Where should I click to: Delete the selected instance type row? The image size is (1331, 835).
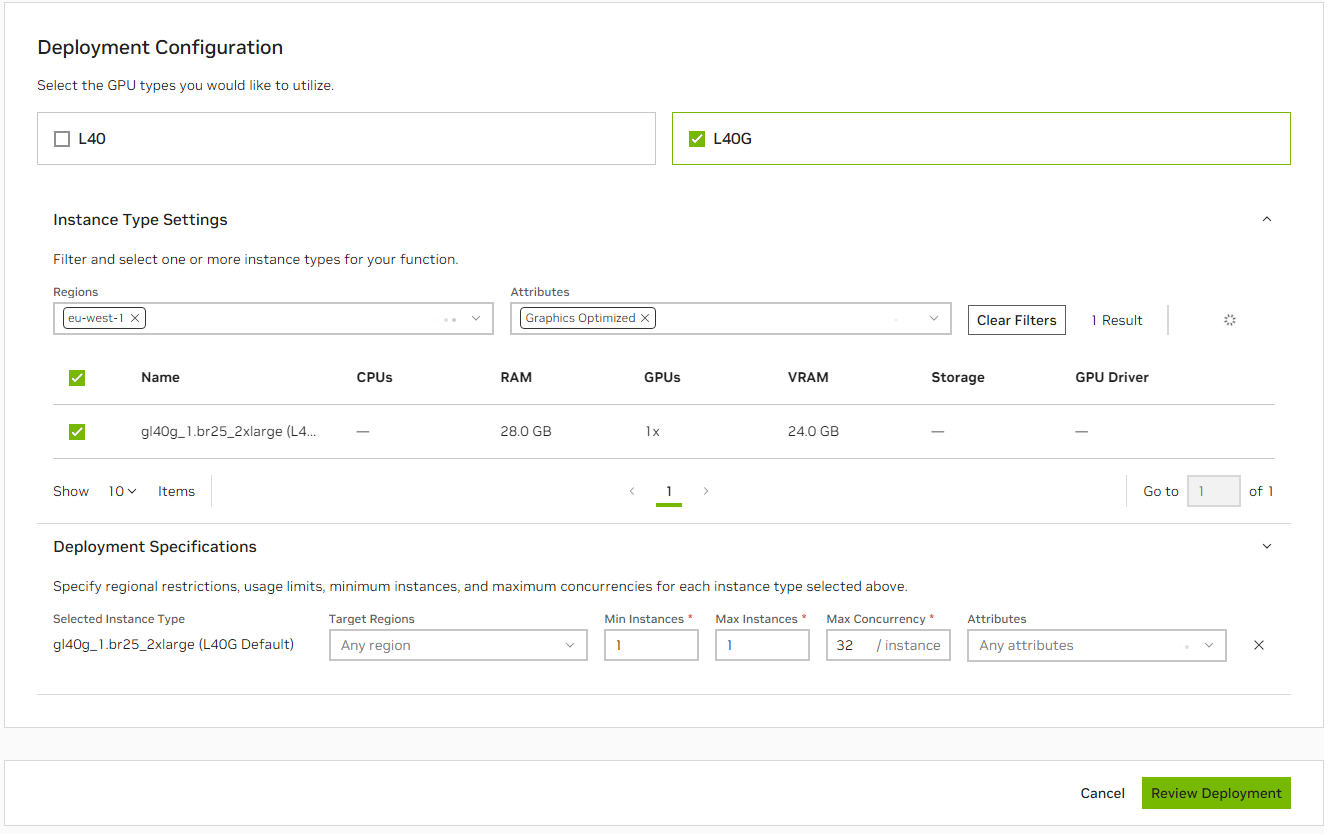point(1259,645)
